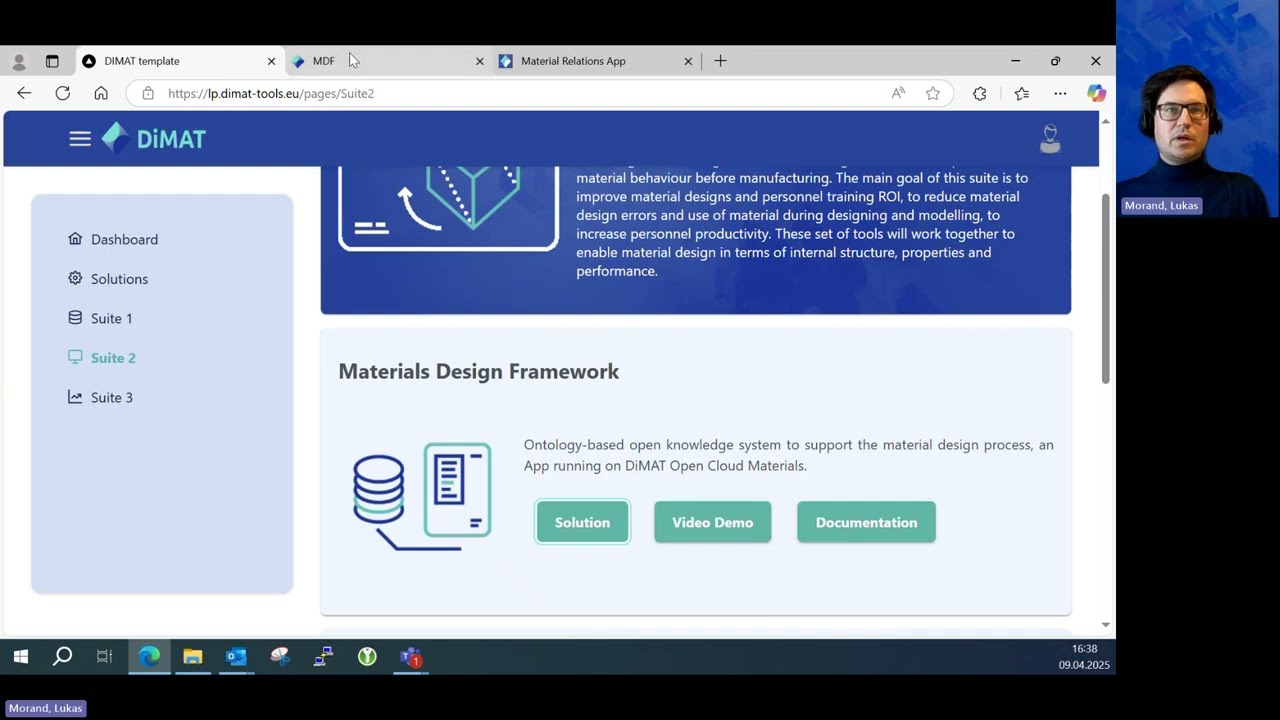Go to Dashboard in sidebar

(x=113, y=239)
